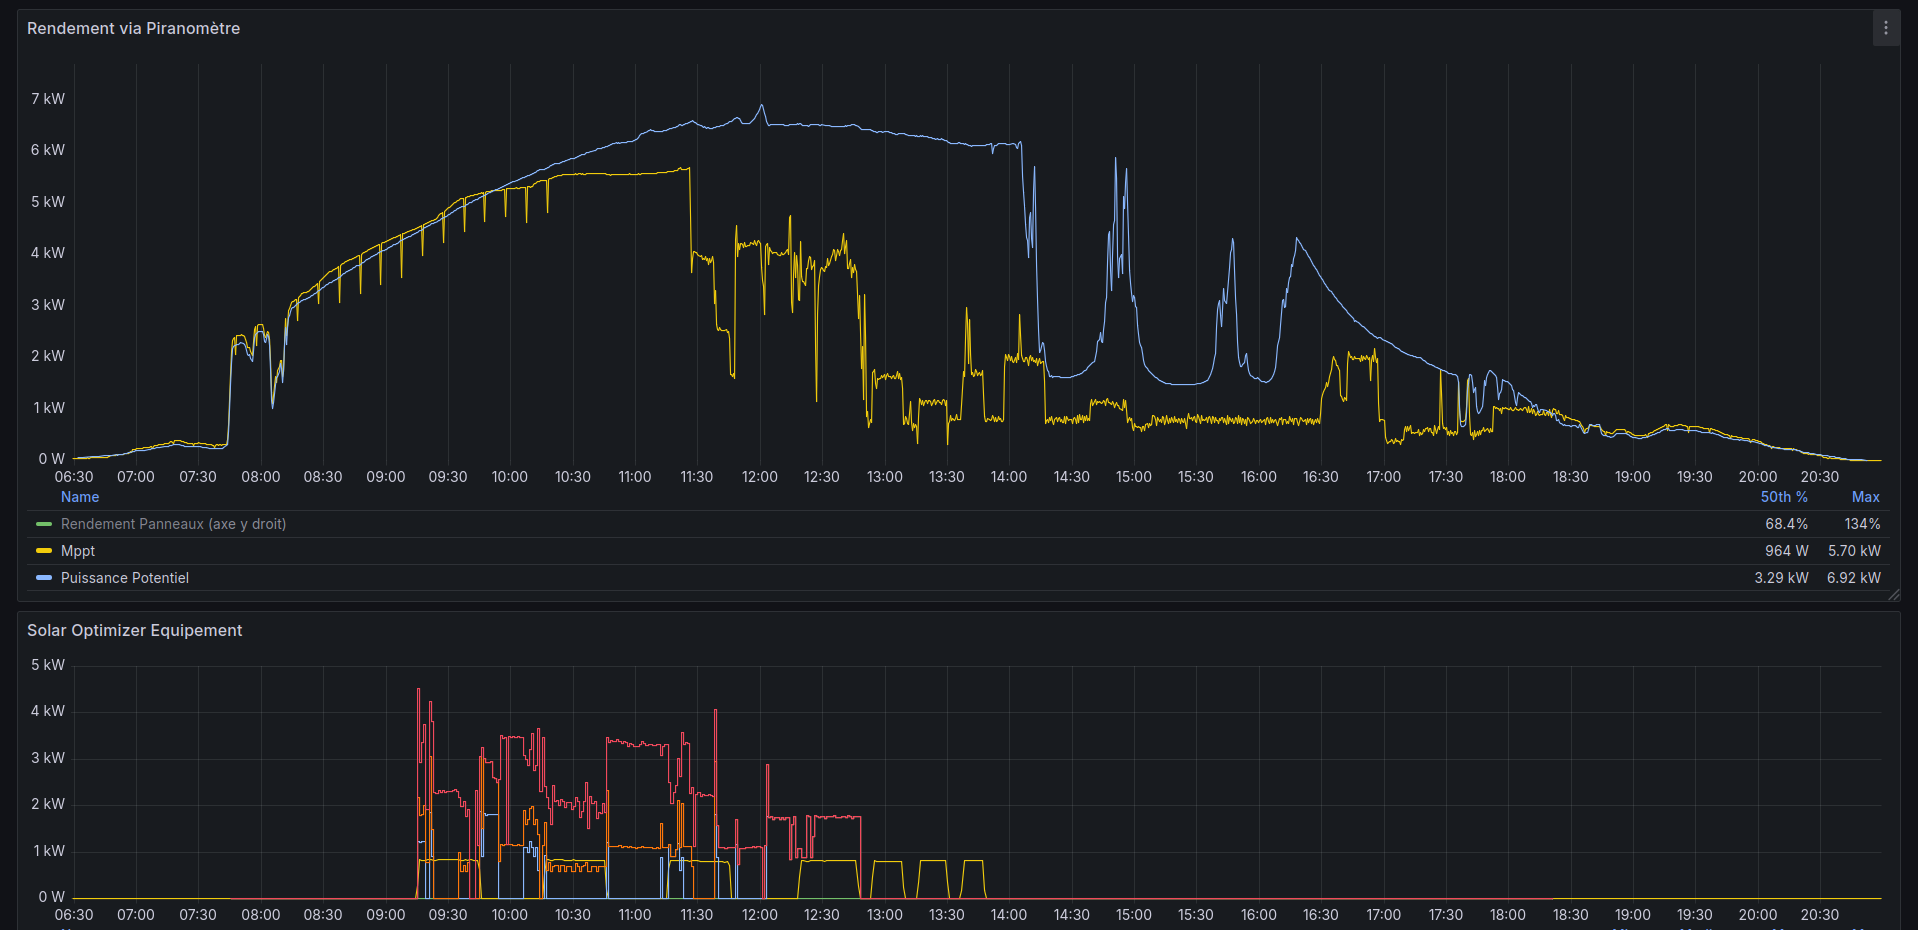1918x930 pixels.
Task: Open the Rendement via Piranomètre panel menu
Action: (x=1885, y=28)
